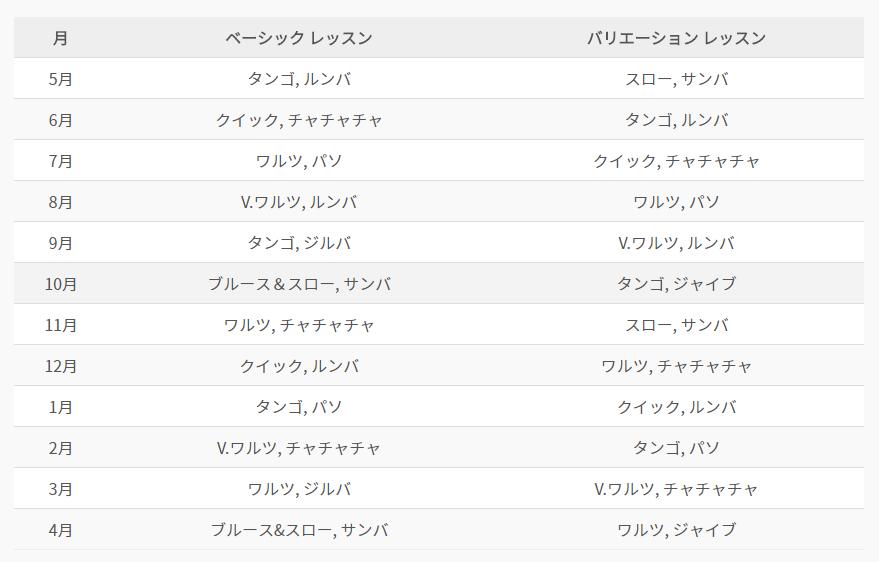Screen dimensions: 879x562
Task: Click the 月 column header
Action: click(x=61, y=38)
